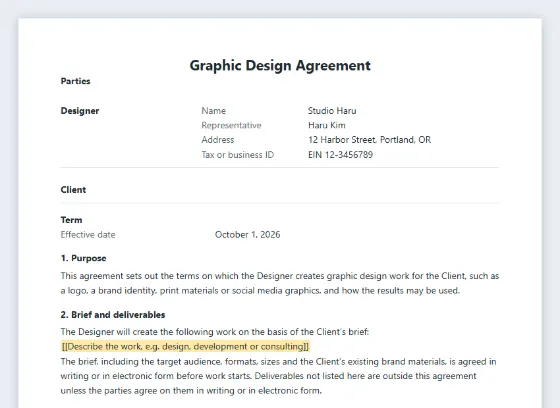Click the Tax or business ID label
This screenshot has width=560, height=408.
click(238, 155)
